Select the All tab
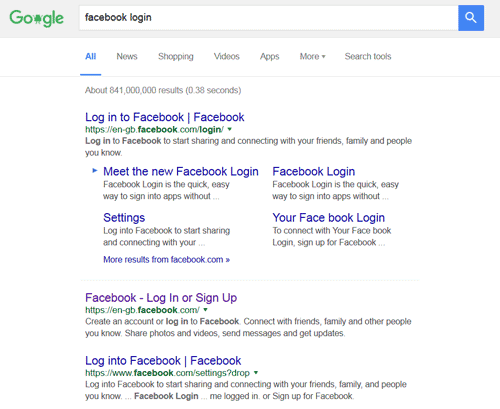 point(91,56)
